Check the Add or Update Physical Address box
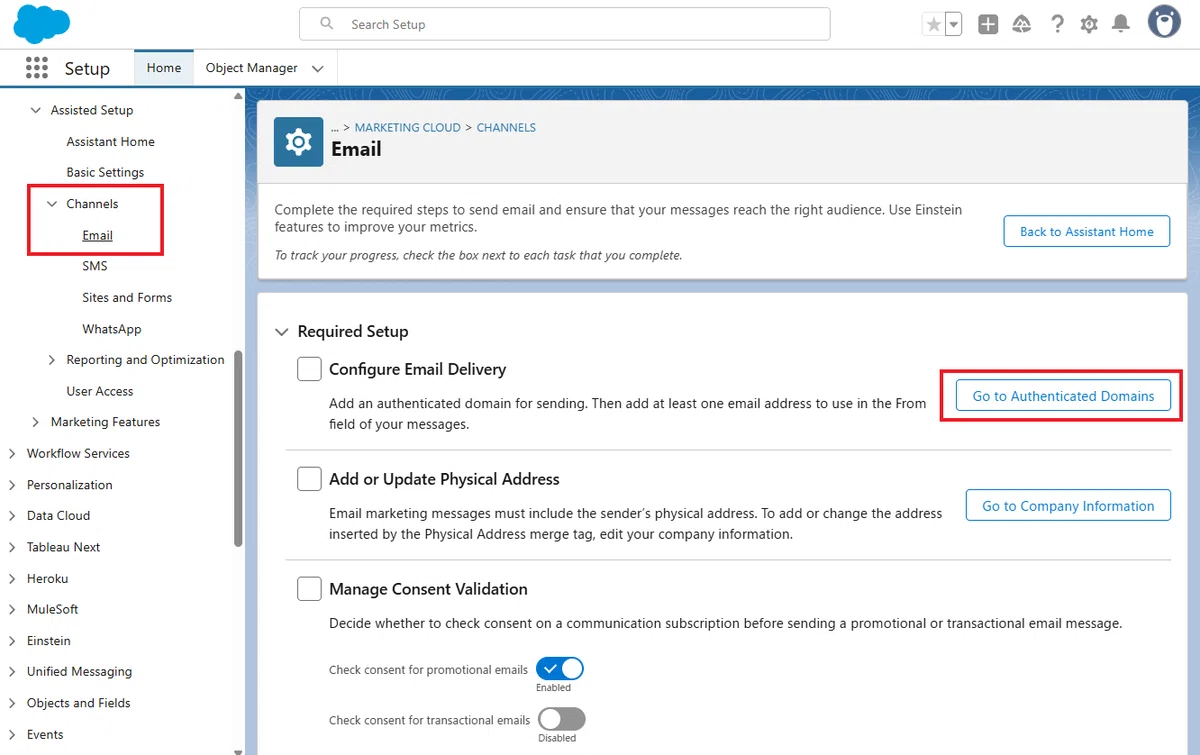 click(x=309, y=479)
